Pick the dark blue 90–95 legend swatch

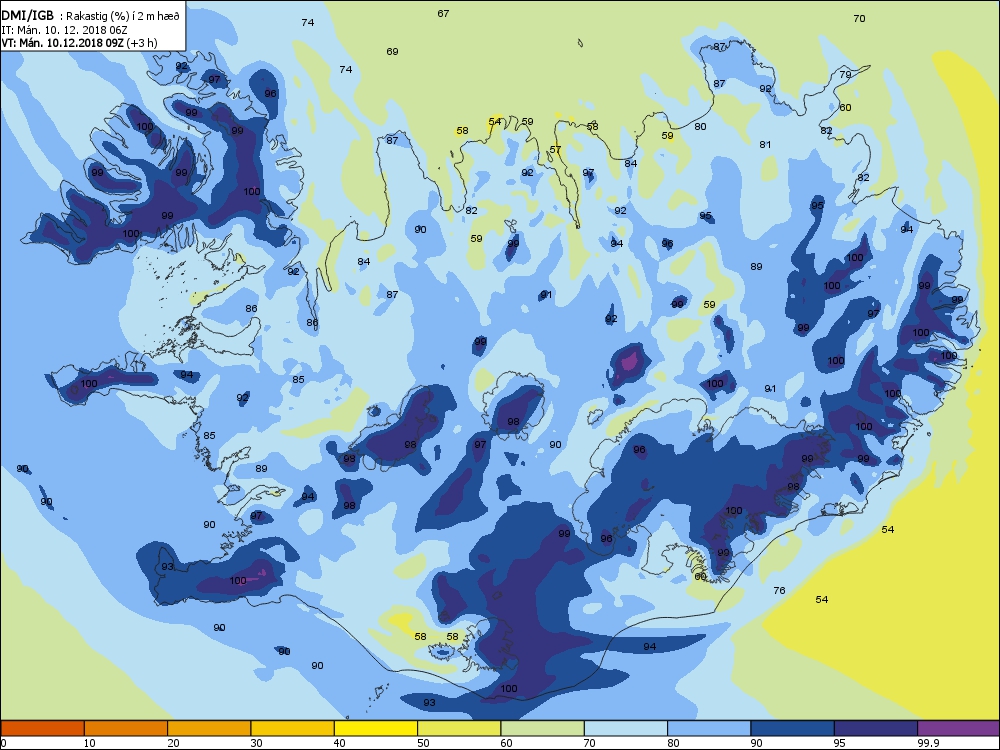pos(793,728)
